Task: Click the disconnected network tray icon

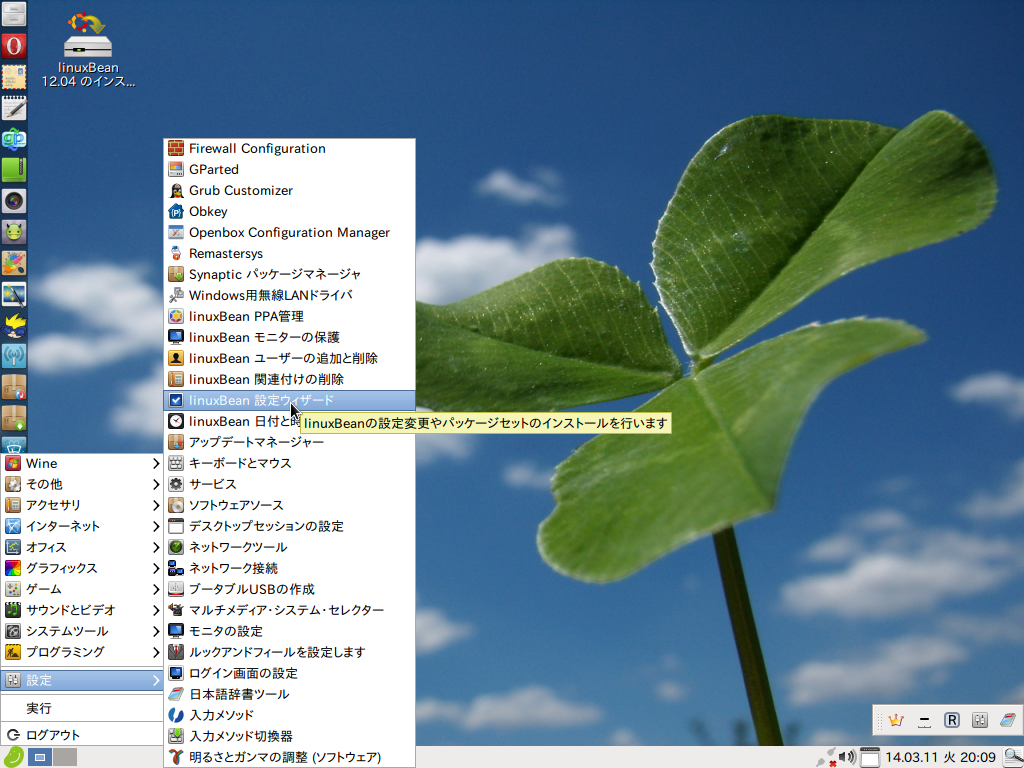Action: tap(827, 758)
